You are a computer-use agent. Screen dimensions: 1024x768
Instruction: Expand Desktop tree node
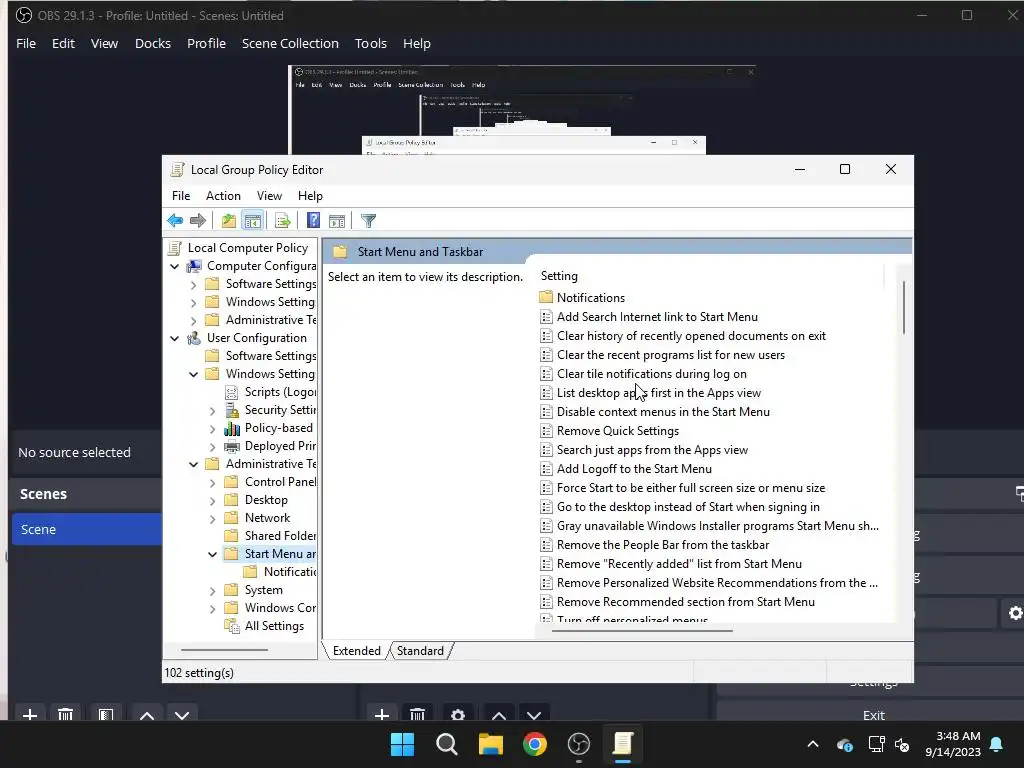pos(212,501)
